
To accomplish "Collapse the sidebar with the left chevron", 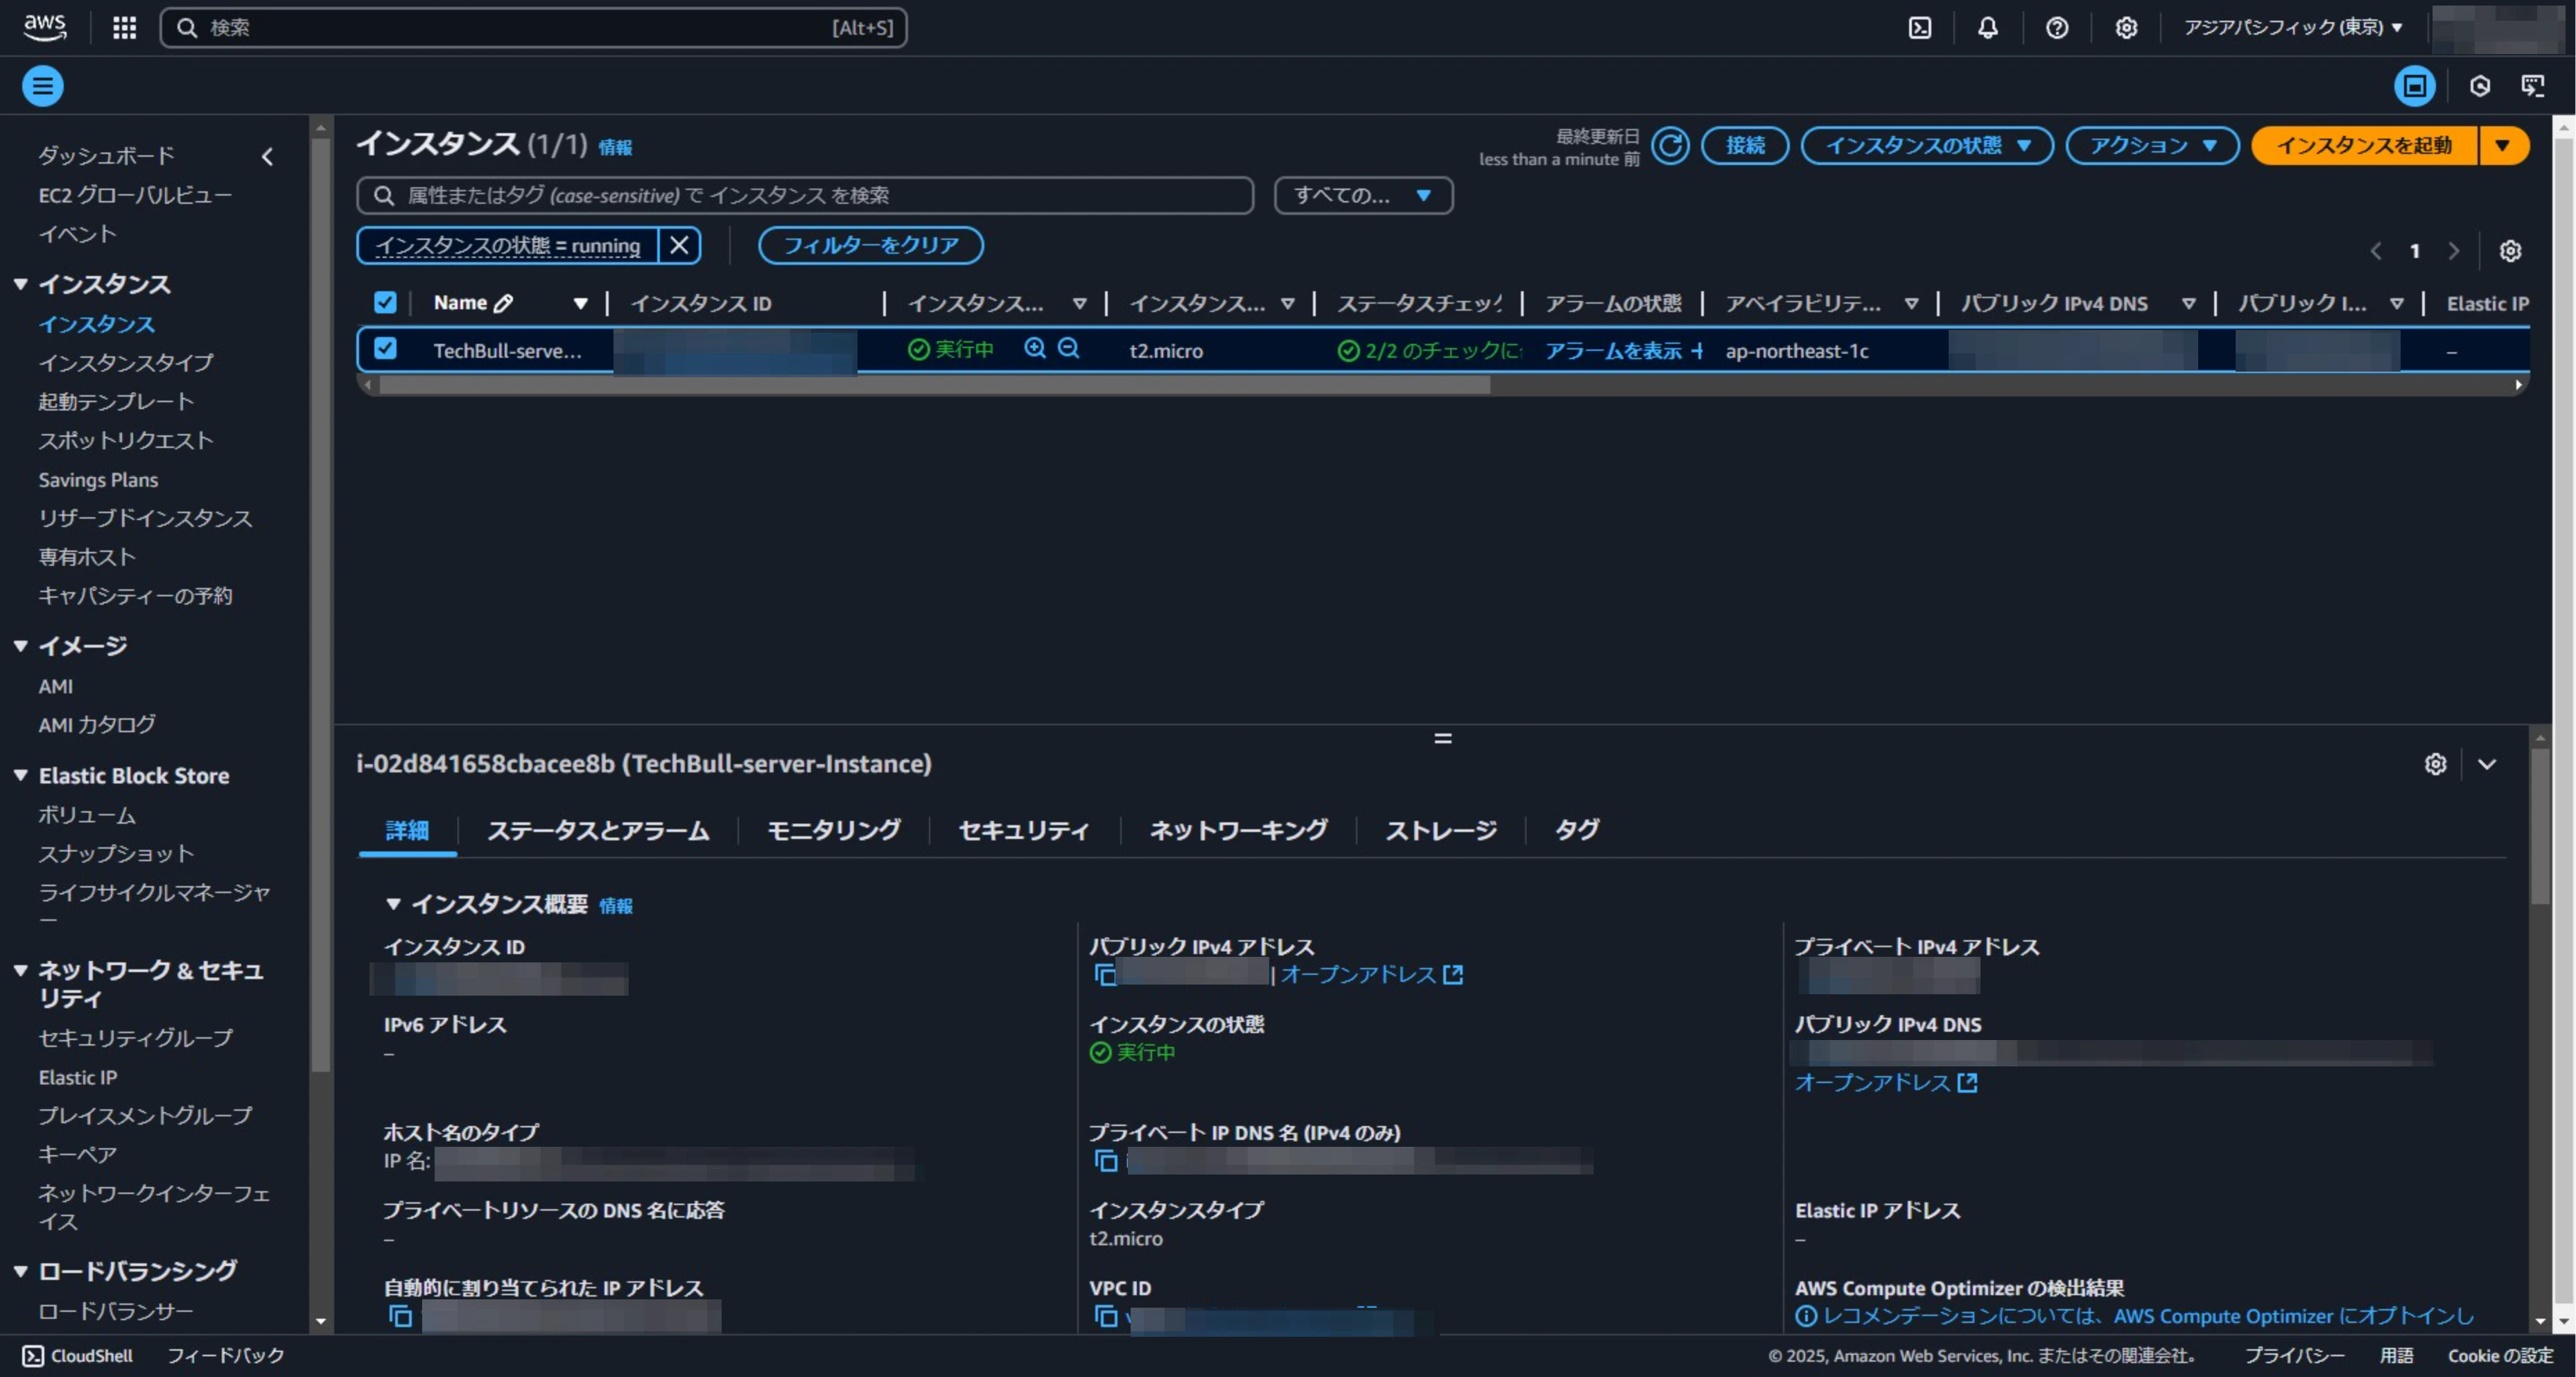I will click(267, 156).
